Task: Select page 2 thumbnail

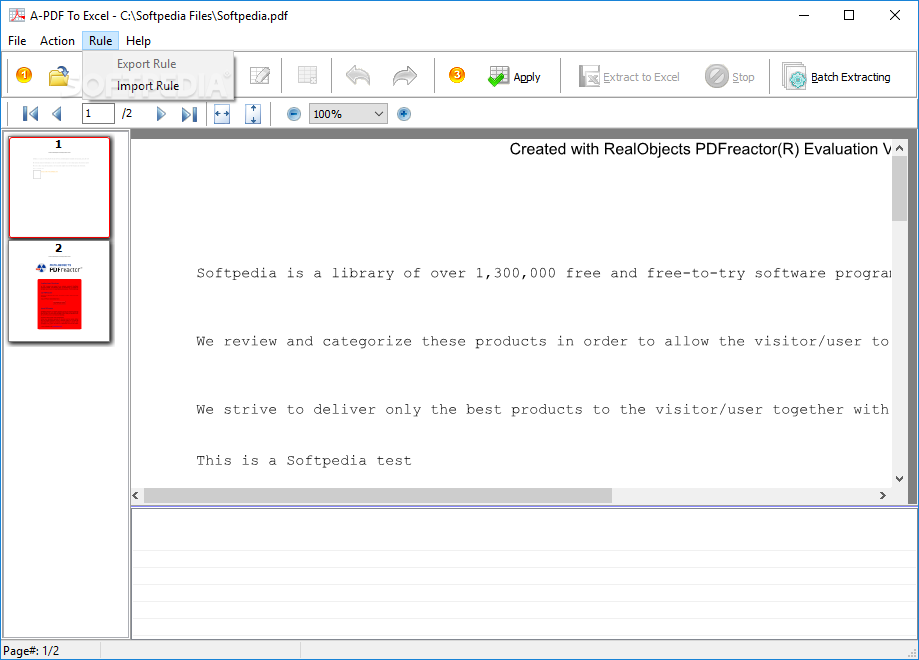Action: 59,291
